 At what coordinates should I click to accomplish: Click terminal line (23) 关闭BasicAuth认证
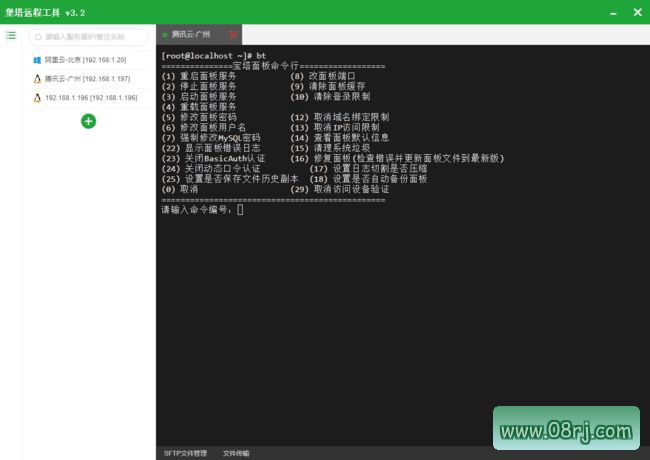click(x=213, y=158)
